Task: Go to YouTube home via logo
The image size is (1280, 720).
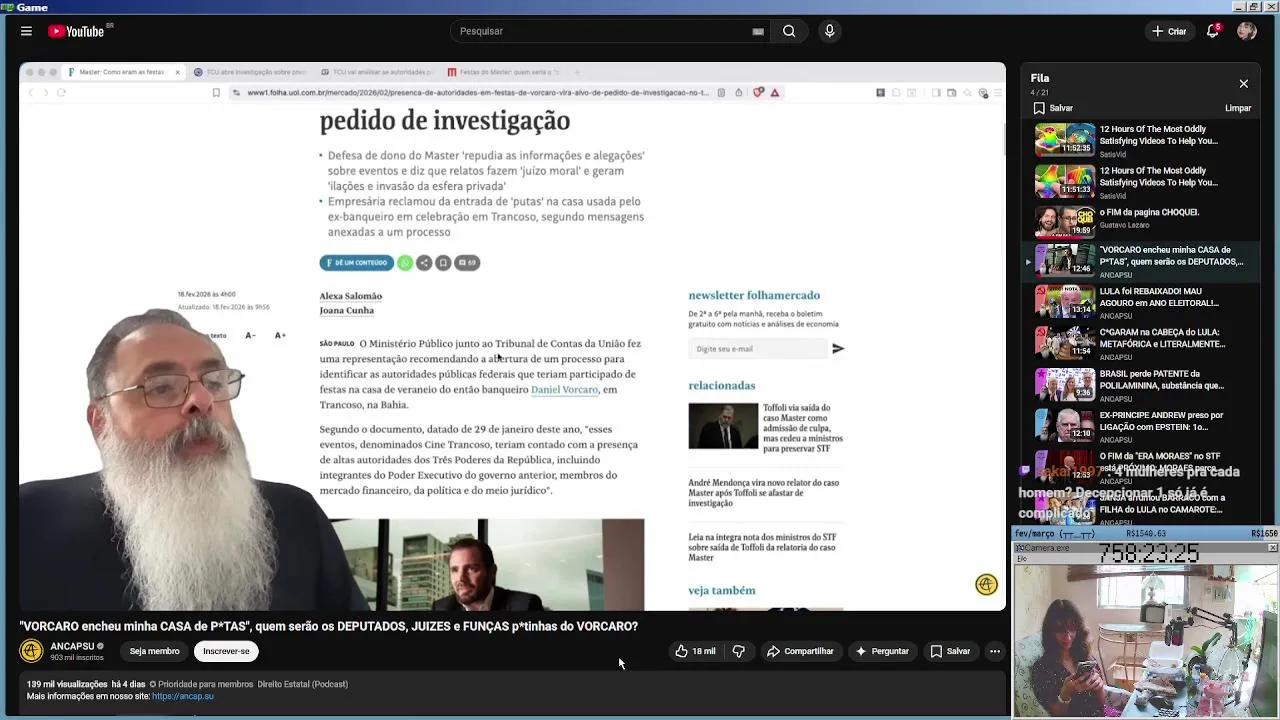Action: (76, 31)
